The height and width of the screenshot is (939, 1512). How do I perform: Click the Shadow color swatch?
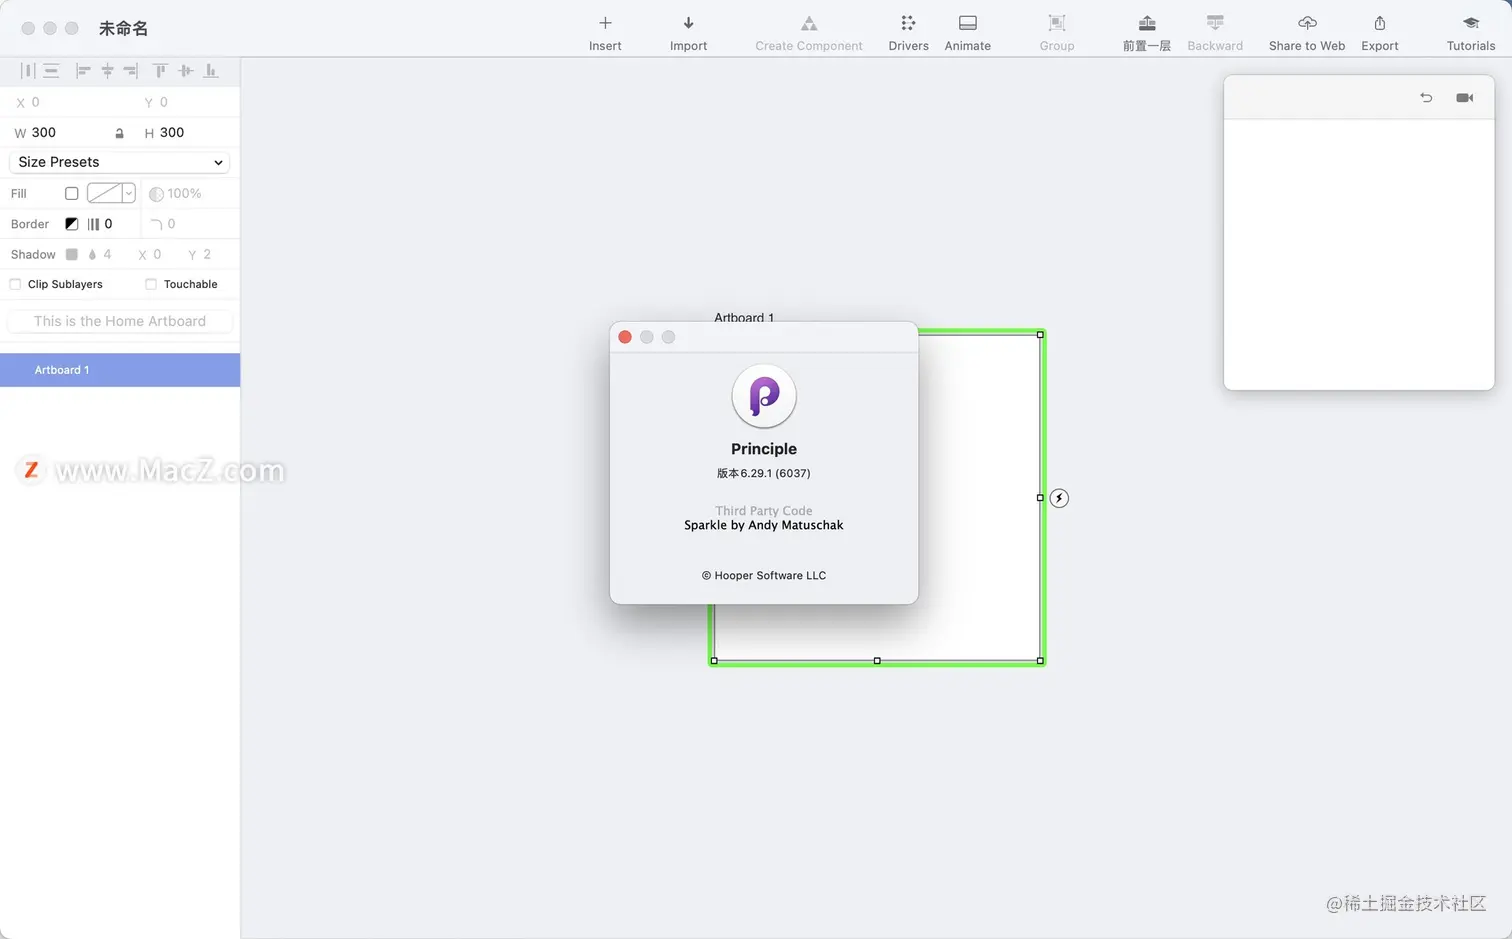click(x=71, y=254)
